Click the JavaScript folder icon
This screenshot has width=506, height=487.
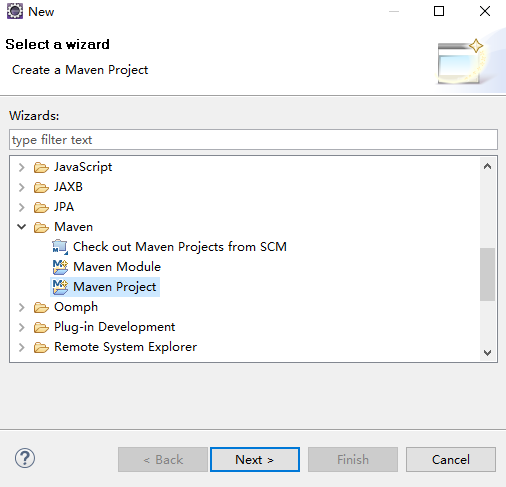point(41,167)
